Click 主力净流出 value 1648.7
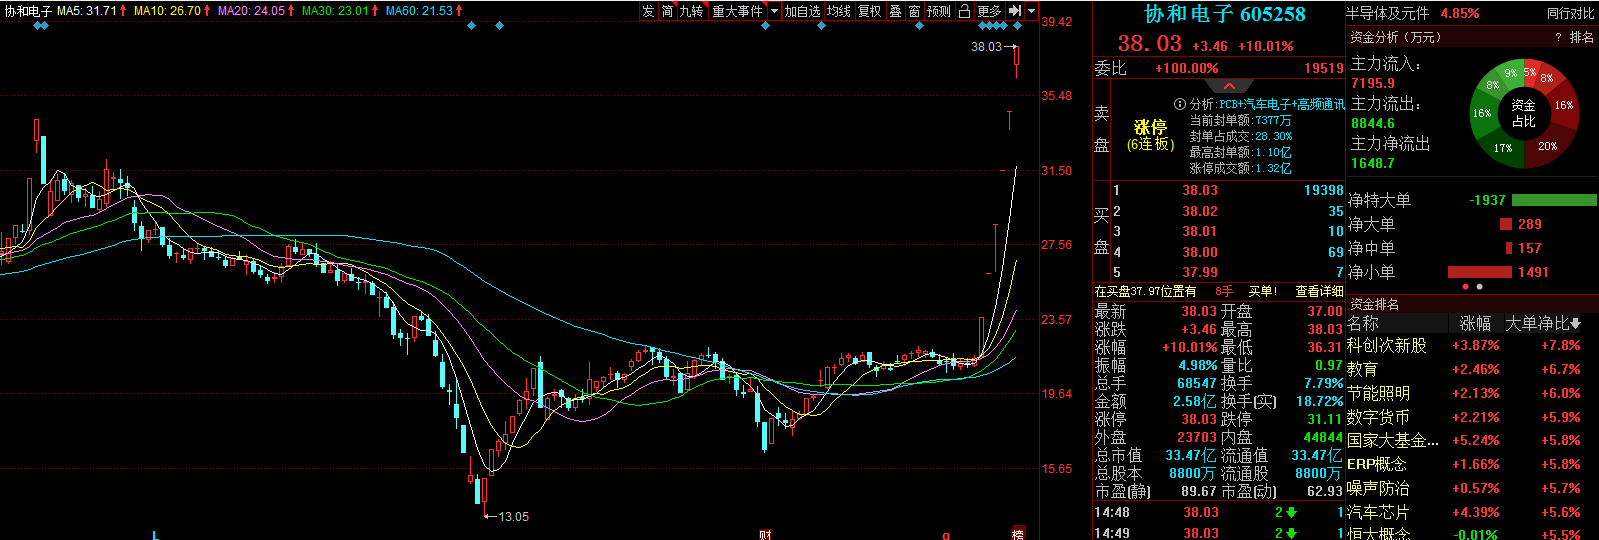Screen dimensions: 1599x540 point(1372,163)
